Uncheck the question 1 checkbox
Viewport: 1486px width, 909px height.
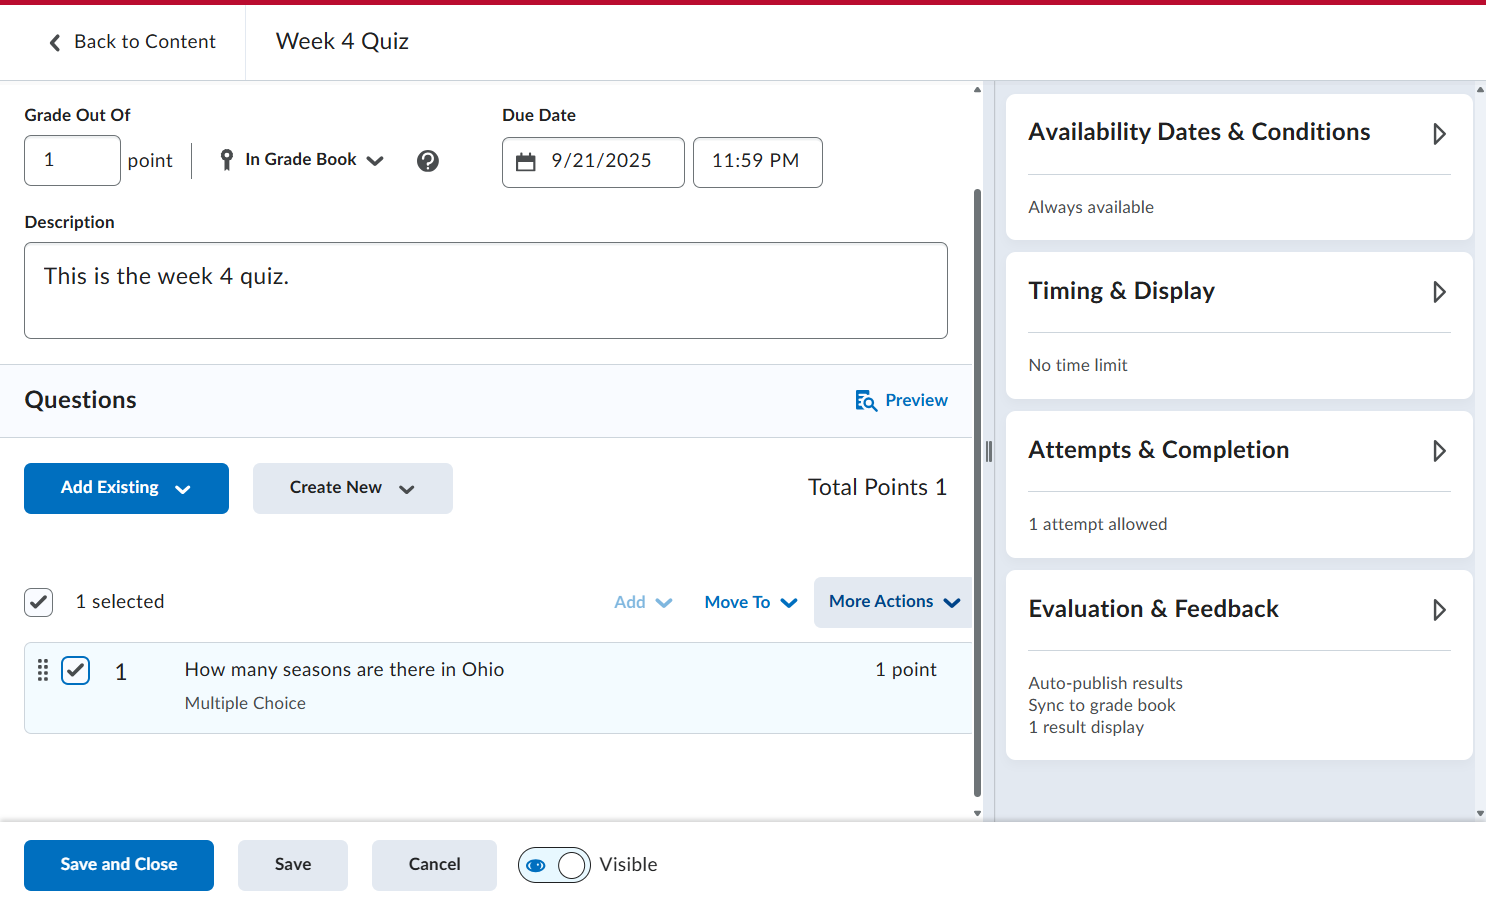[x=76, y=670]
